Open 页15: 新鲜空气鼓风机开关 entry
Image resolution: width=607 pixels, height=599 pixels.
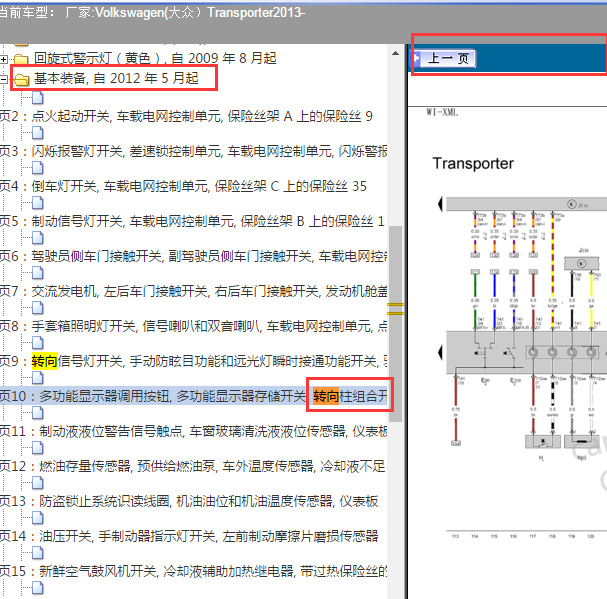(194, 572)
